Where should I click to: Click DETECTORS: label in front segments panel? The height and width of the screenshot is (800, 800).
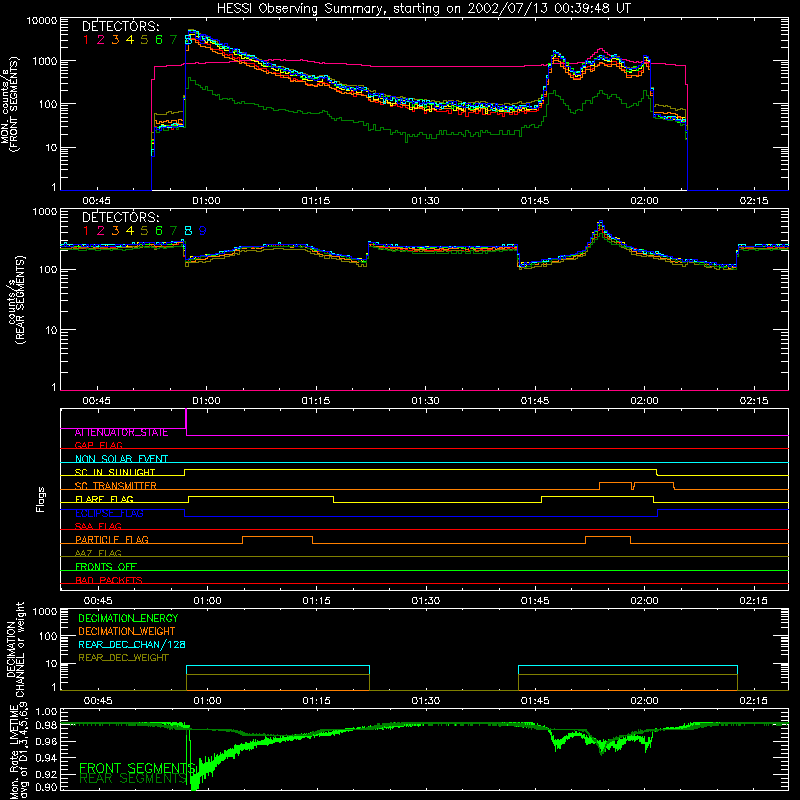[x=120, y=26]
